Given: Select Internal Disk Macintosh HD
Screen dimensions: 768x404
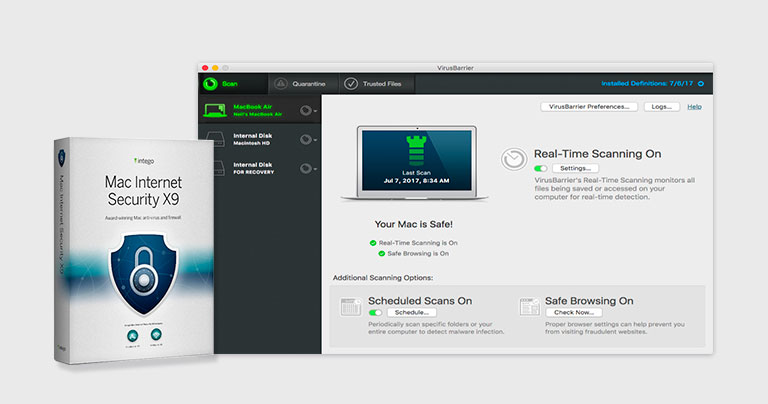Looking at the screenshot, I should tap(260, 139).
